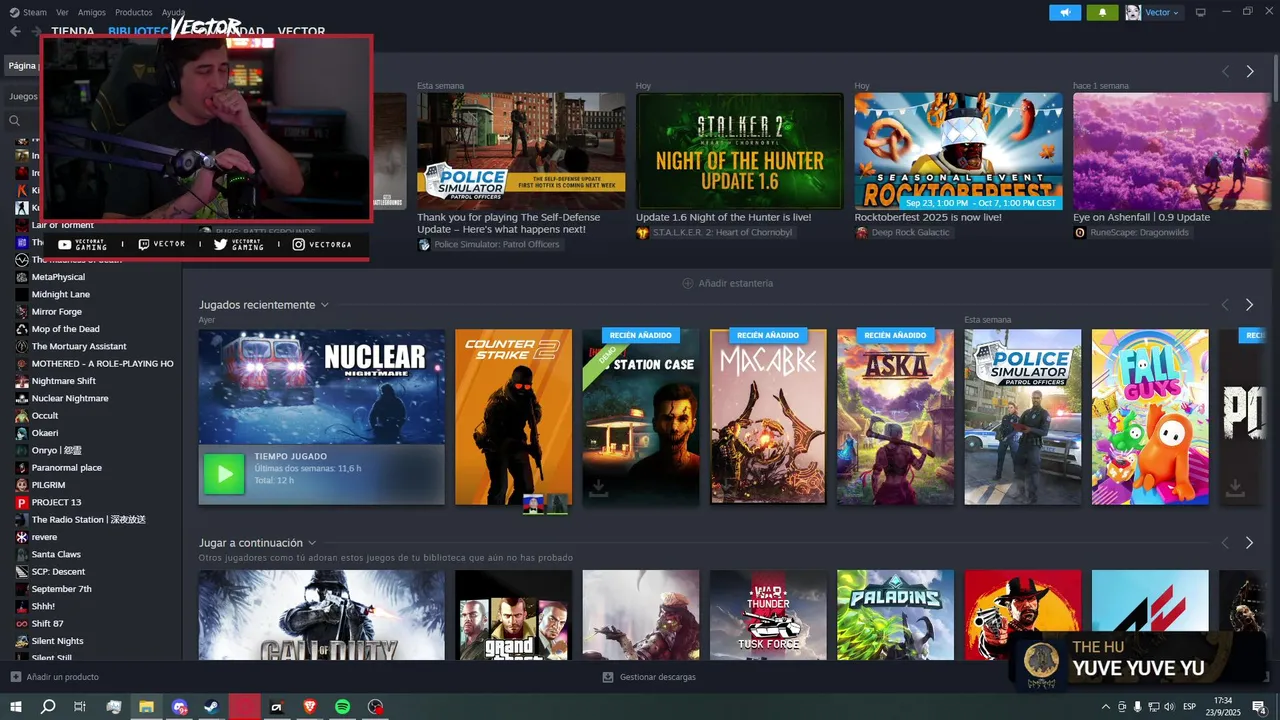The image size is (1280, 720).
Task: Open the Macabre game cover
Action: click(768, 417)
